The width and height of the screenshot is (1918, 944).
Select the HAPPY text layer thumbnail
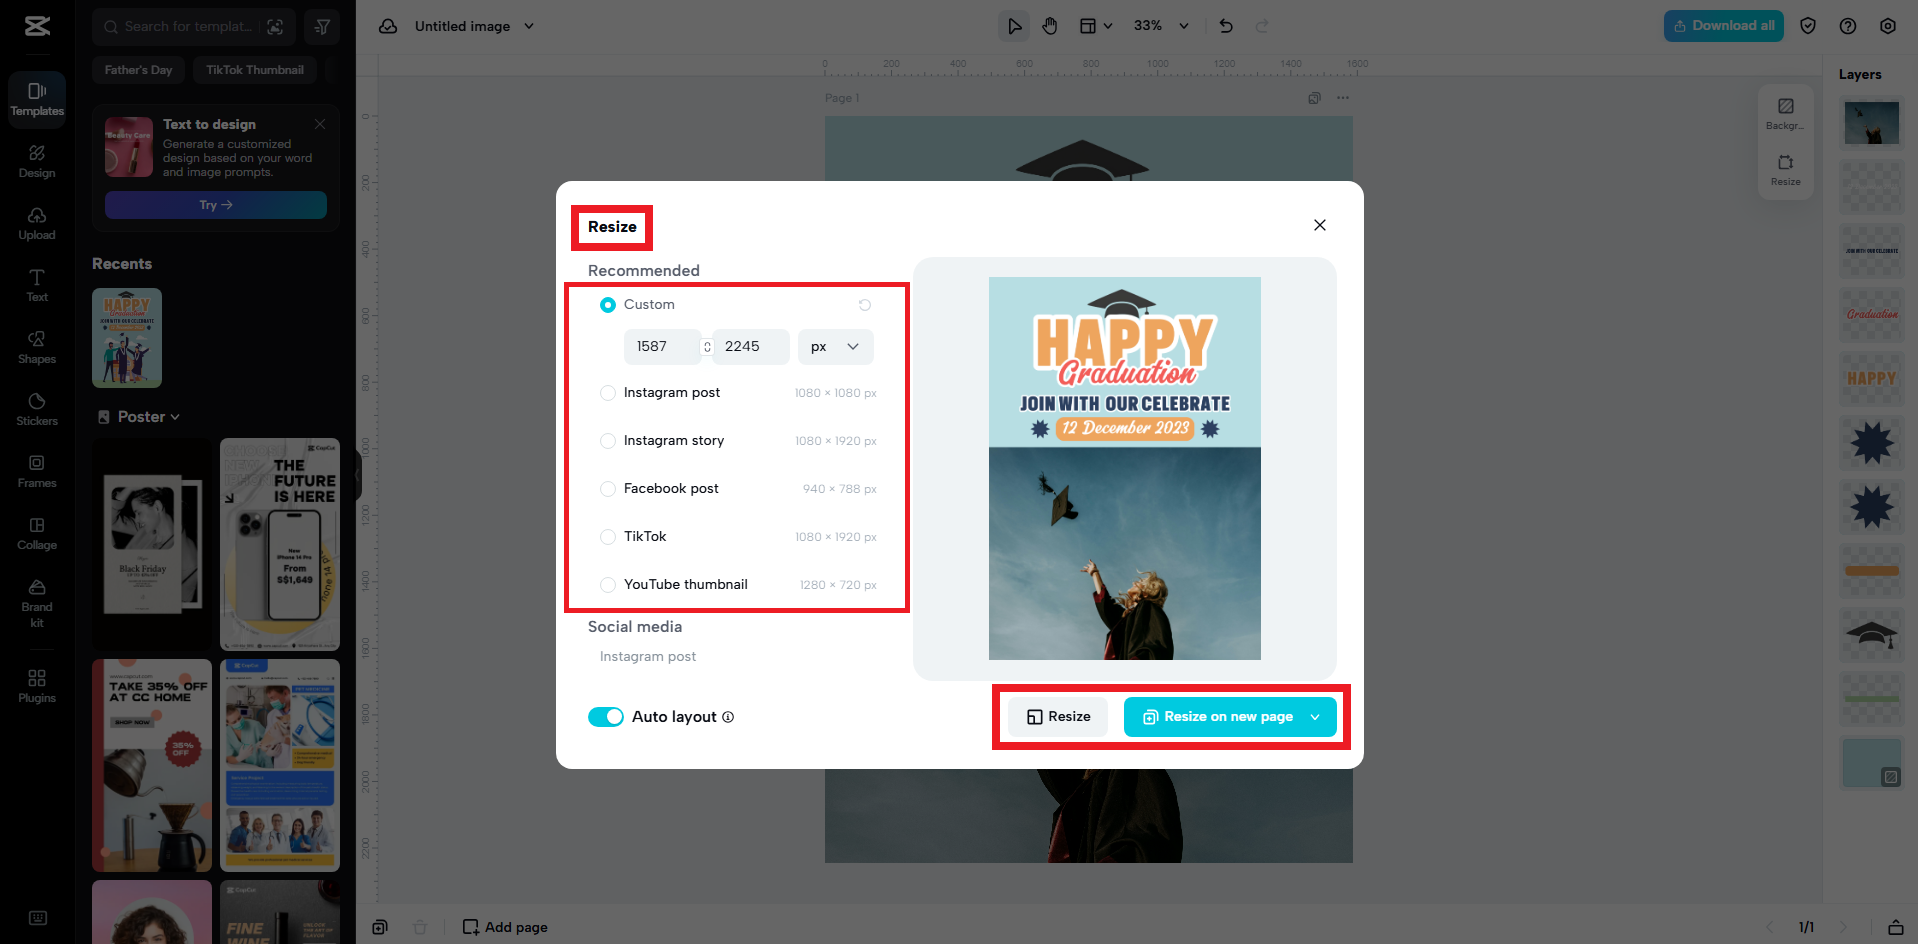(1871, 379)
